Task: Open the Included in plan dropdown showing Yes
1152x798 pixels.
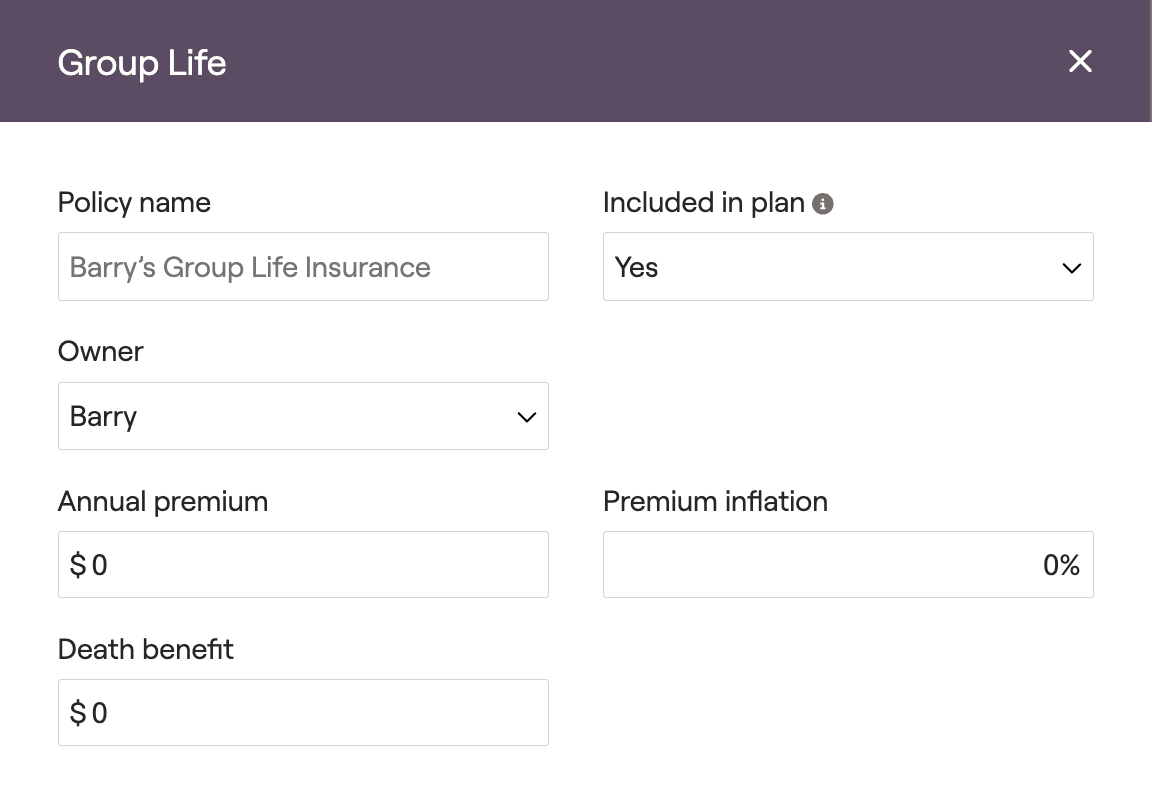Action: 848,267
